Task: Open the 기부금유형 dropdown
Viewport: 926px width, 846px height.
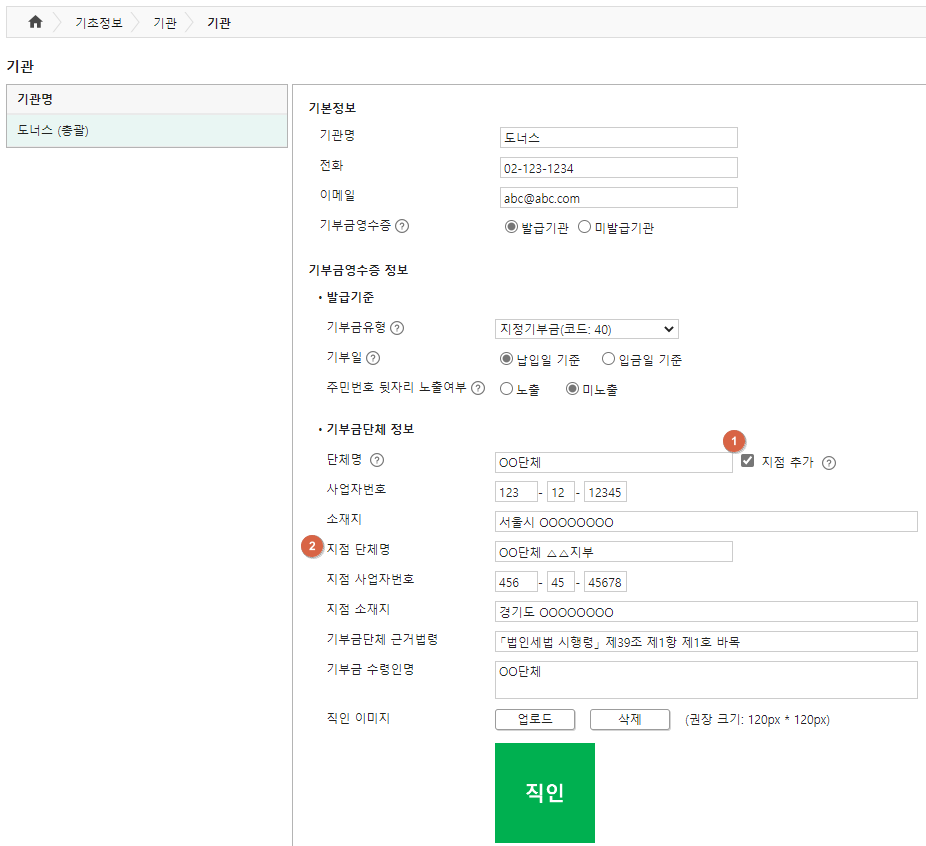Action: (x=586, y=329)
